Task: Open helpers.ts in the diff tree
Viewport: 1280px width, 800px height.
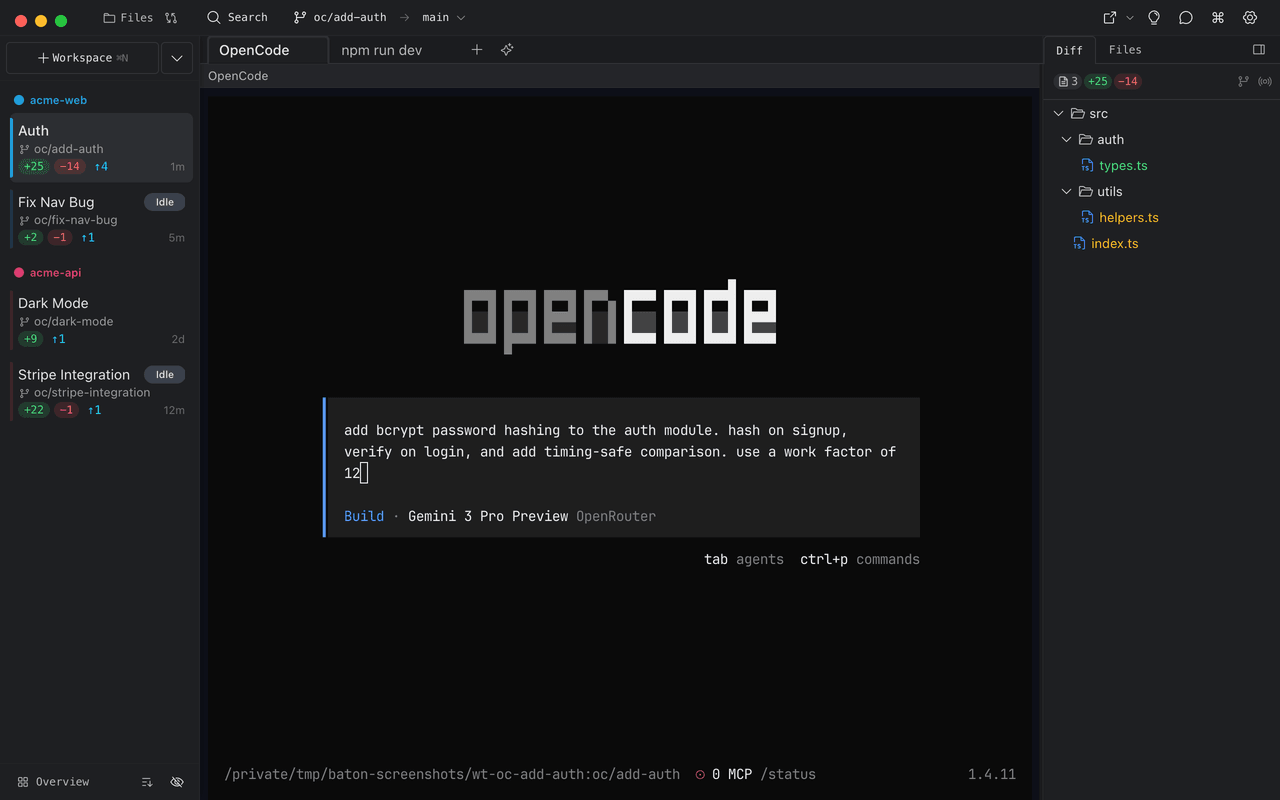Action: pos(1129,218)
